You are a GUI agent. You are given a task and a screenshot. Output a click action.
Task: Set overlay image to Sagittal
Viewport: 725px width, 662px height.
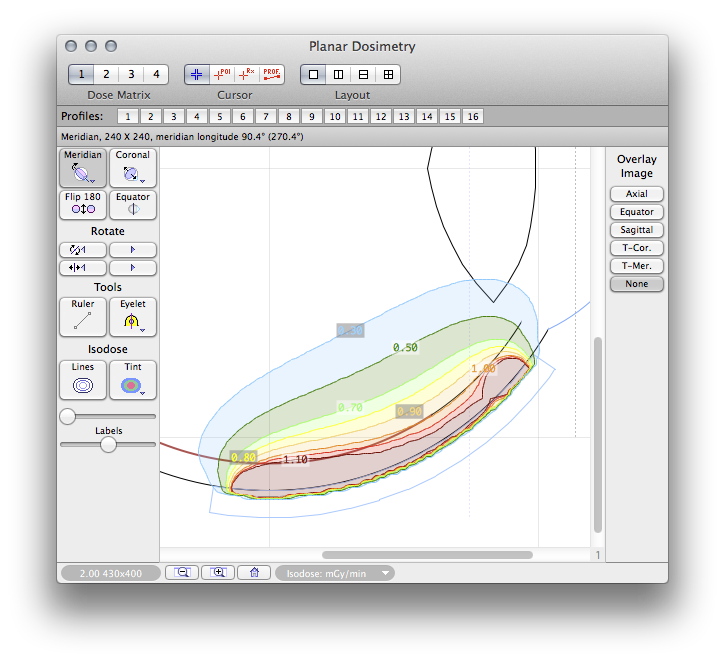coord(637,230)
